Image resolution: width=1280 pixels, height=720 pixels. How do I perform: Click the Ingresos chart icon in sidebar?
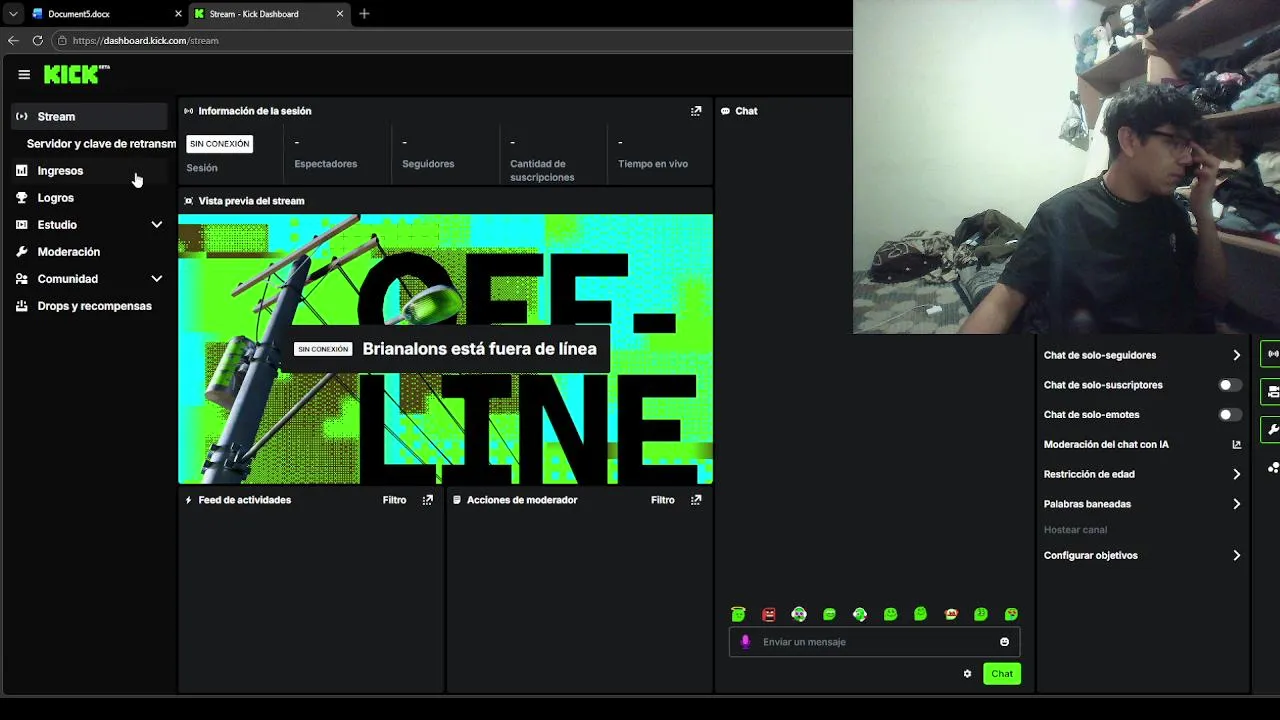tap(22, 171)
